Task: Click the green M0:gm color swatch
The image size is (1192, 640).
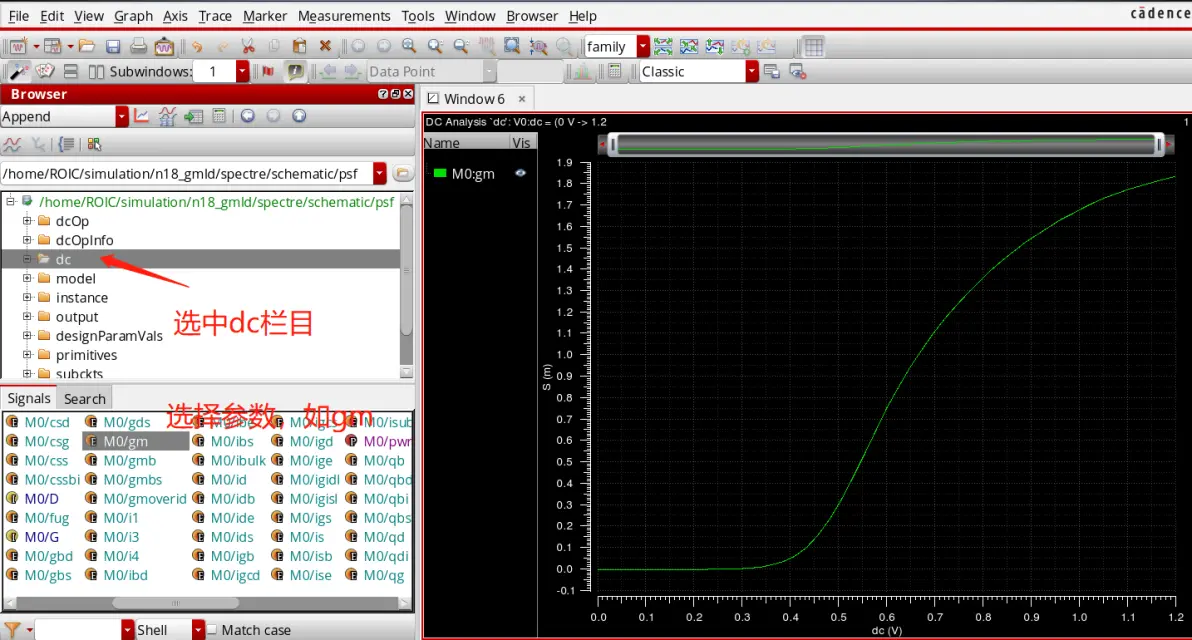Action: pos(439,173)
